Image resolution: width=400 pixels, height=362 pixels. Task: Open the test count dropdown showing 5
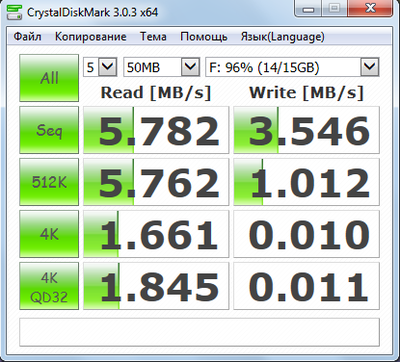(100, 67)
